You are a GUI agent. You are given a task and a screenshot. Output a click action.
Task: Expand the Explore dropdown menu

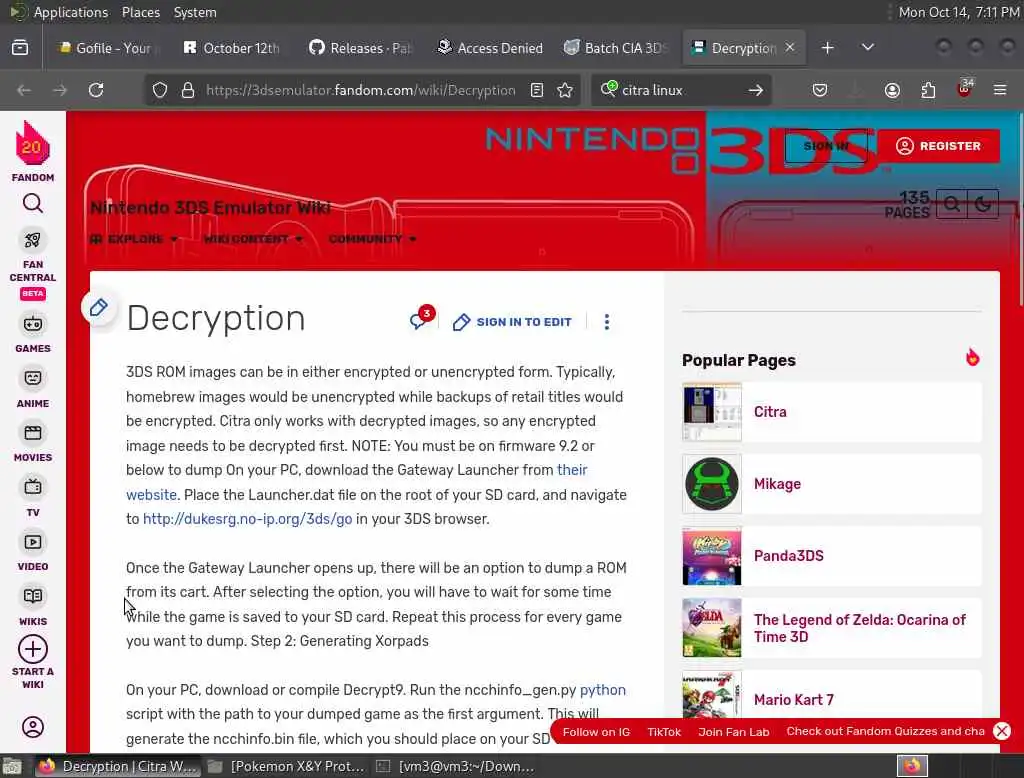(x=134, y=239)
